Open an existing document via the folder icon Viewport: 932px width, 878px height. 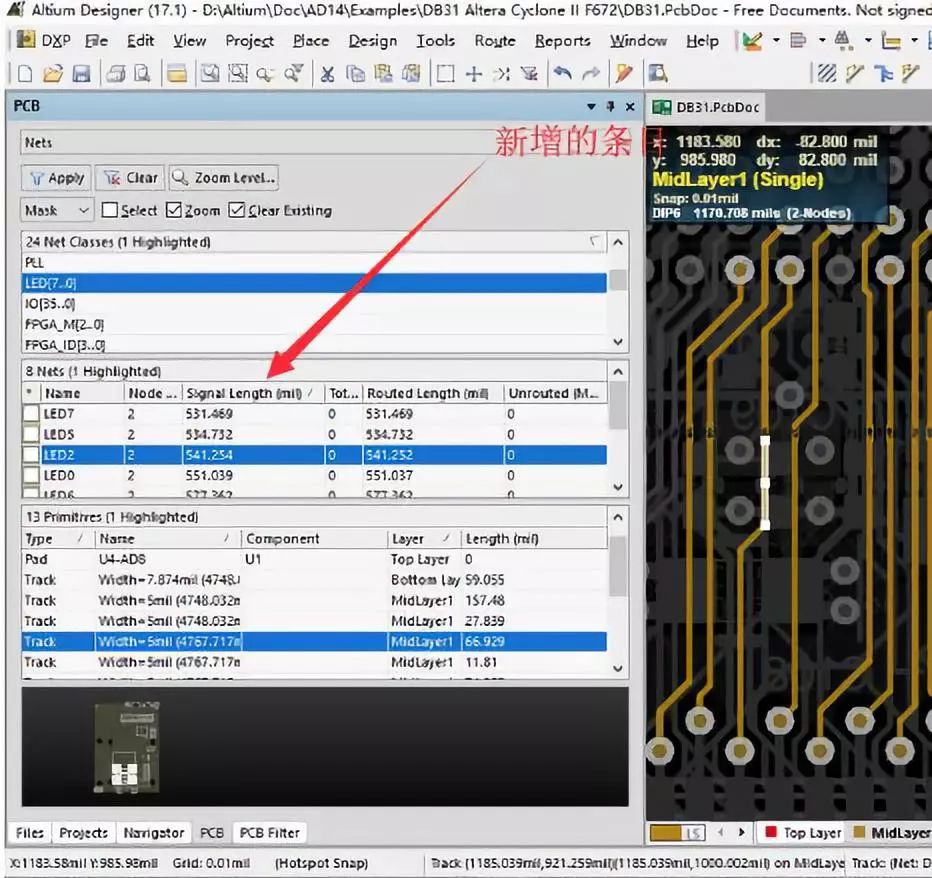click(x=53, y=74)
